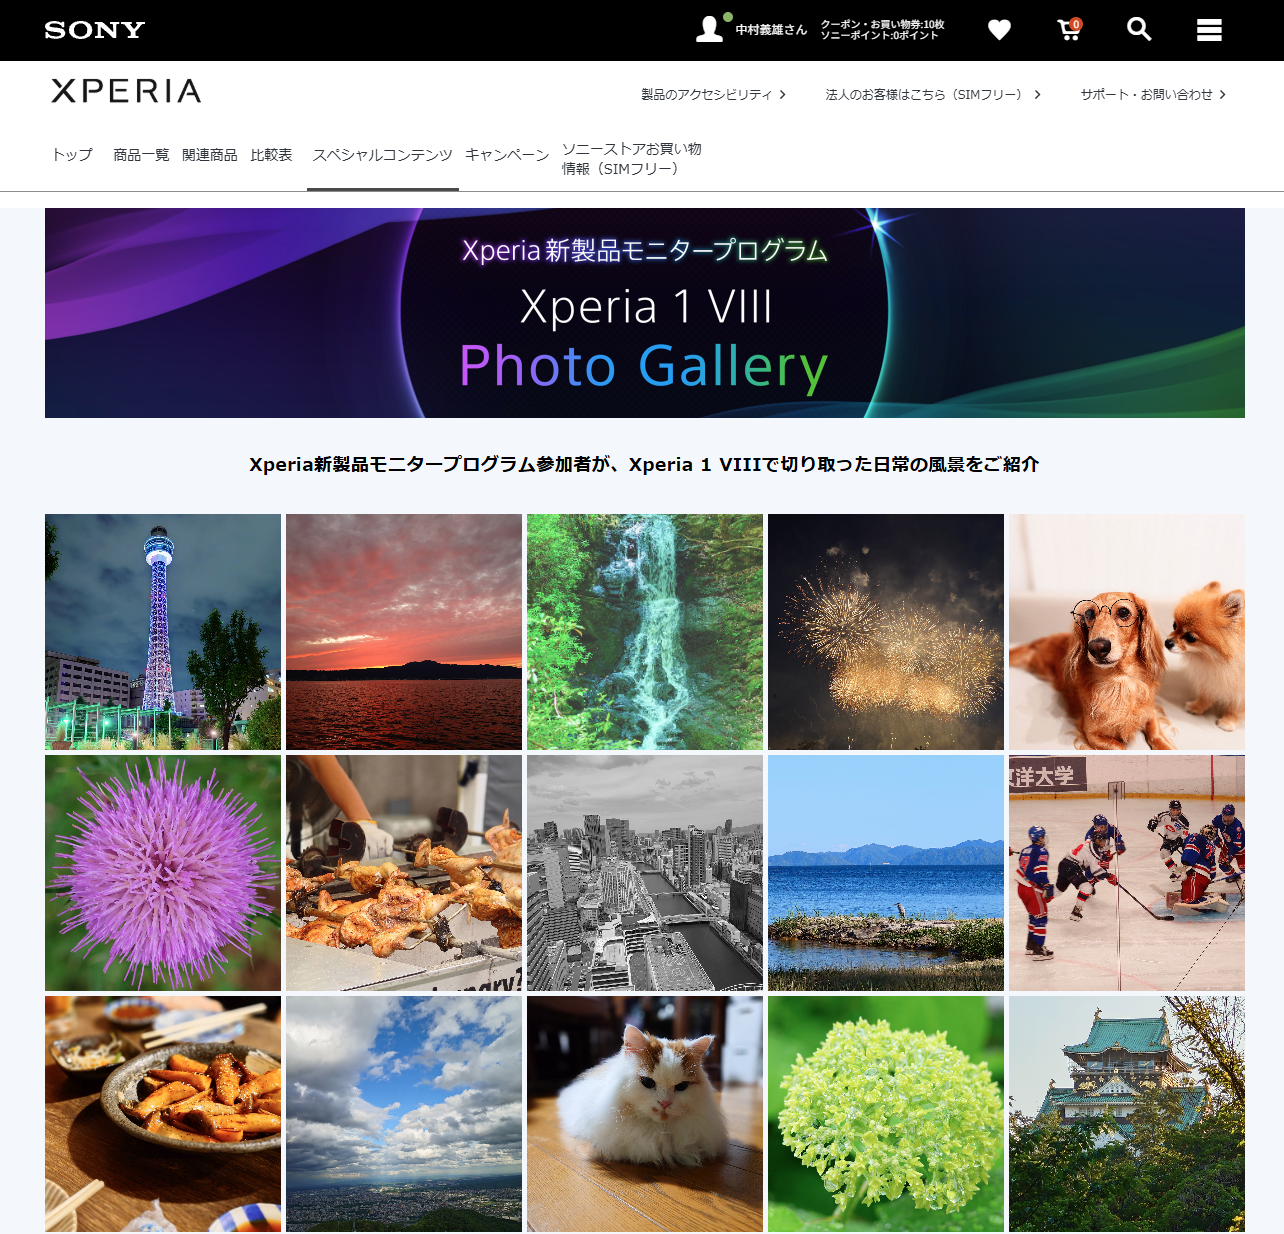This screenshot has height=1234, width=1284.
Task: Click the coupon and Sony points info
Action: click(882, 30)
